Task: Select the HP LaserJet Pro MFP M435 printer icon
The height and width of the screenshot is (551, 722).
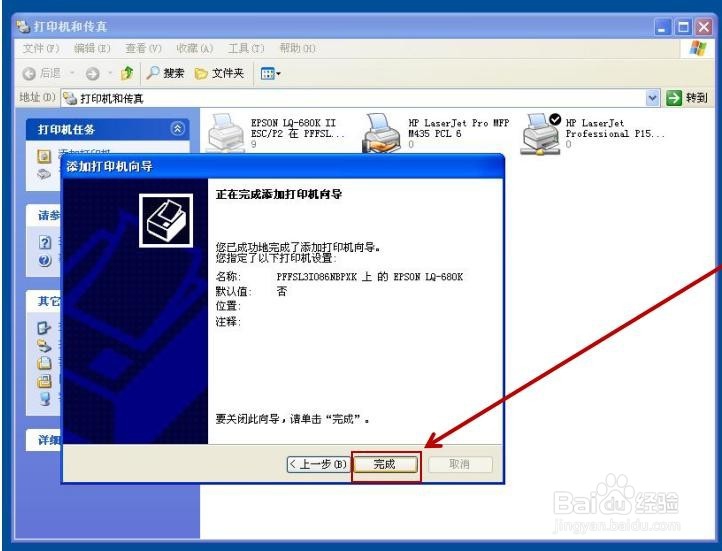Action: pyautogui.click(x=381, y=133)
